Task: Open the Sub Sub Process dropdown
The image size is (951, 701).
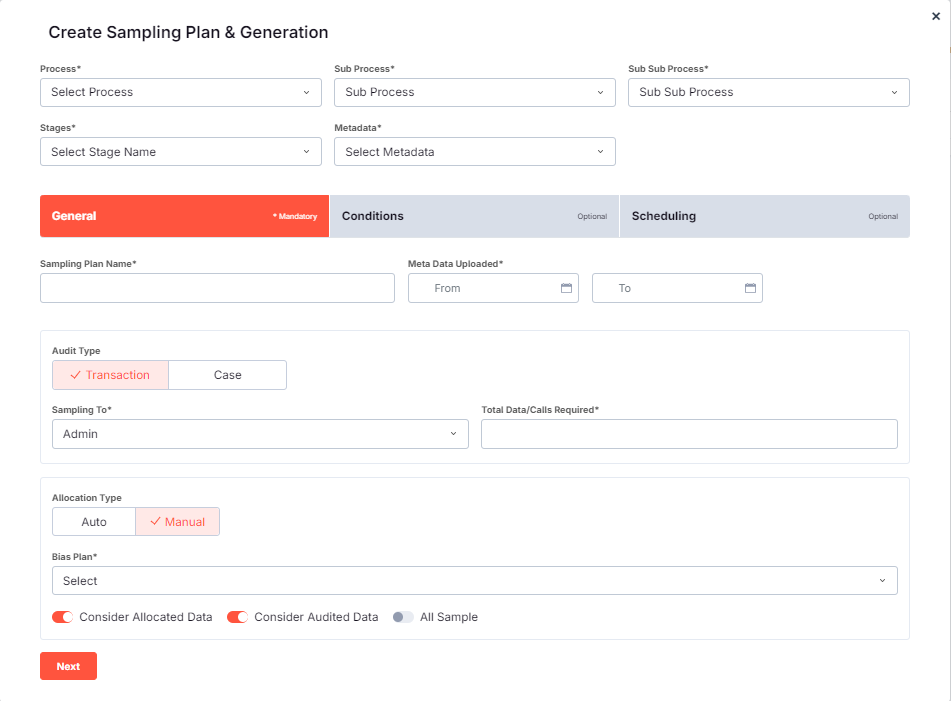Action: 768,91
